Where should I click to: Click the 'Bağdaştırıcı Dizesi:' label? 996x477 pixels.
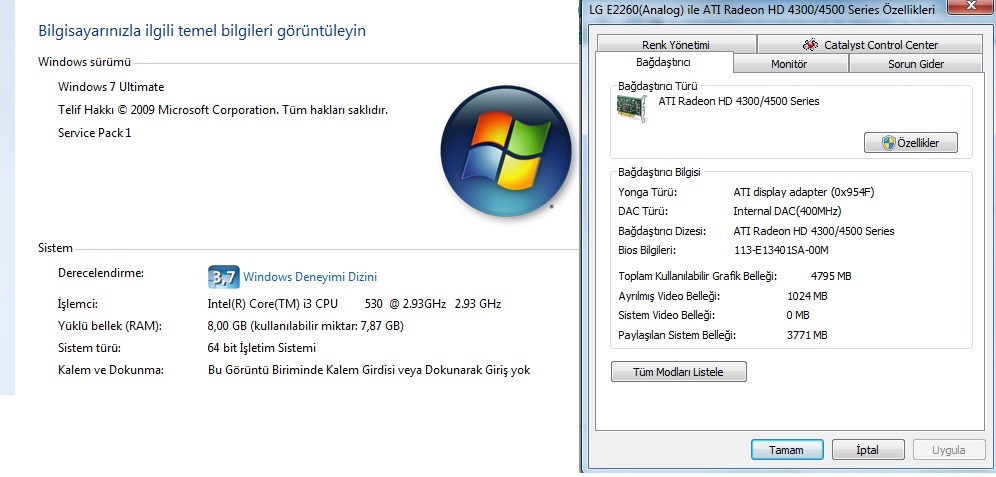(662, 231)
